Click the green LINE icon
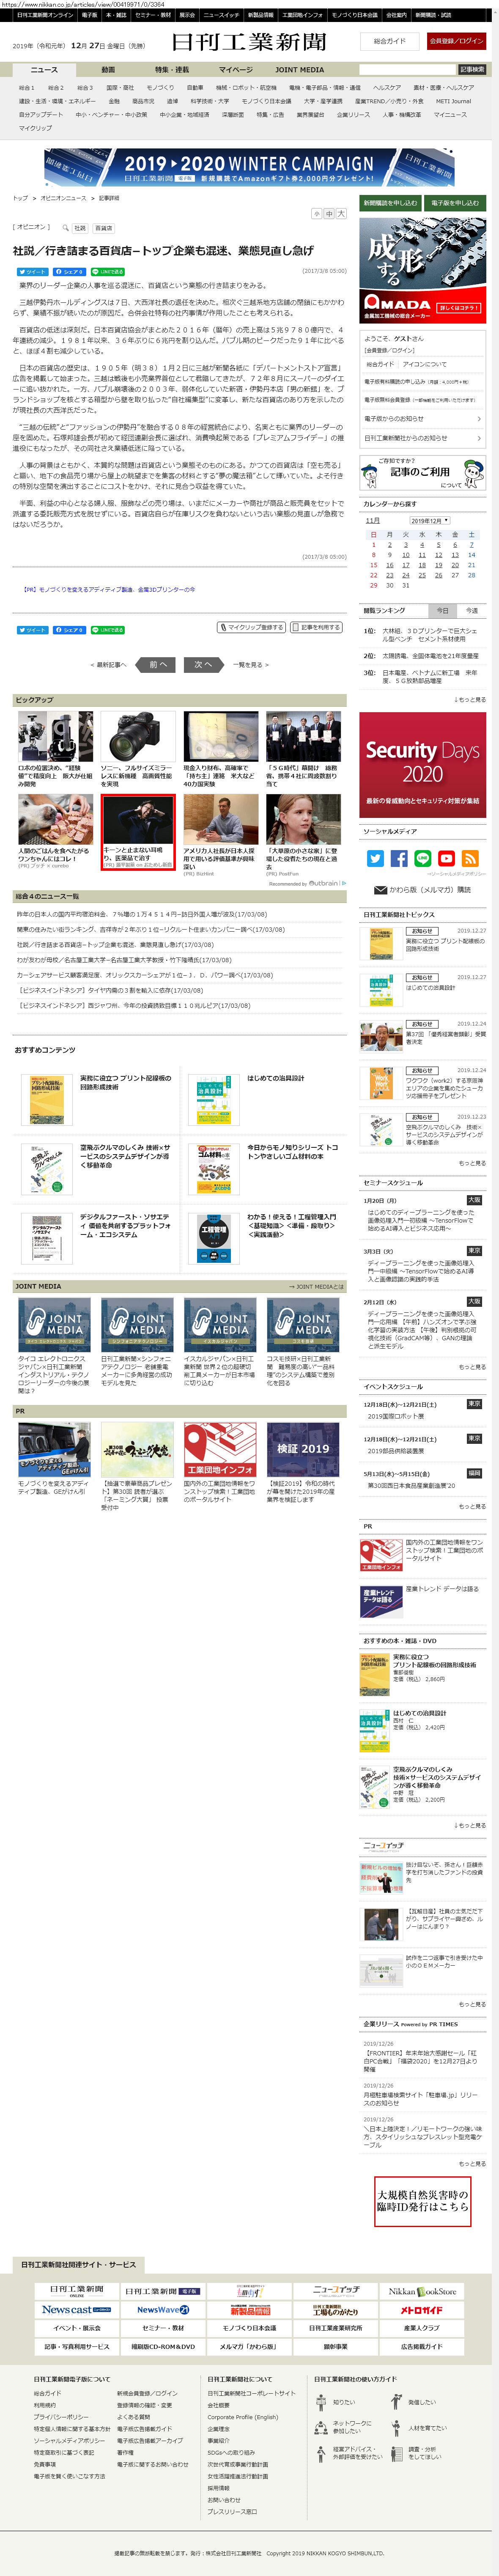Viewport: 499px width, 2576px height. (422, 858)
